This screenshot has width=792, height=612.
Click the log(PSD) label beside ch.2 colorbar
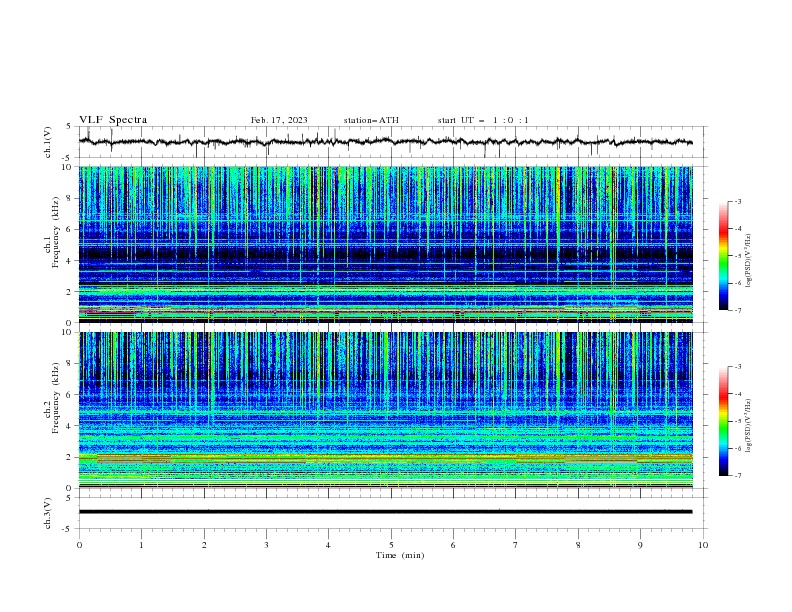click(748, 426)
